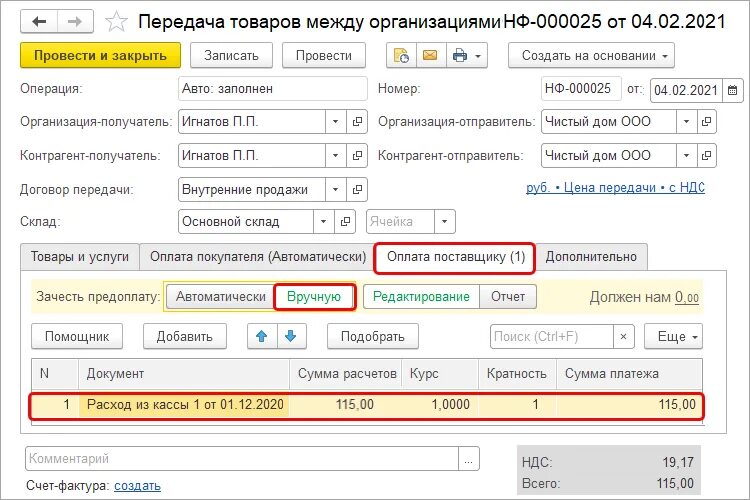Open Дополнительно tab
The width and height of the screenshot is (750, 500).
click(591, 257)
